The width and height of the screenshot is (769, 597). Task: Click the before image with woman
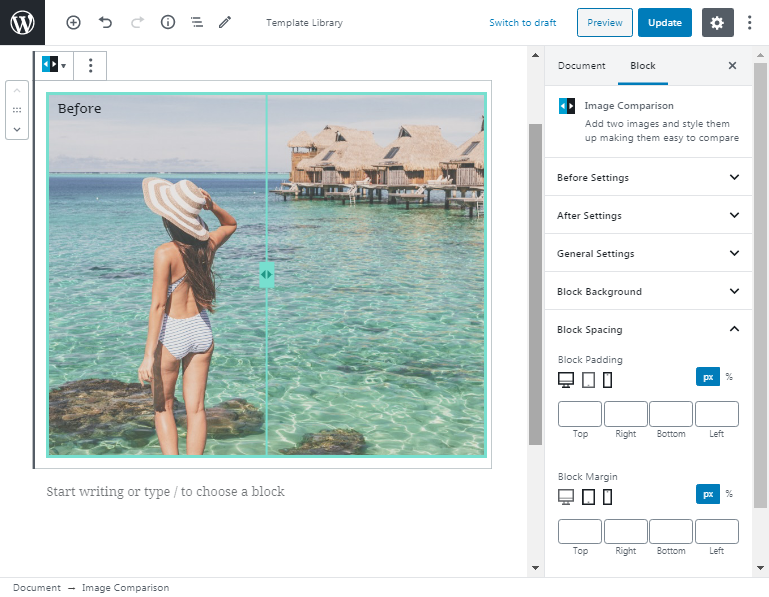(157, 275)
